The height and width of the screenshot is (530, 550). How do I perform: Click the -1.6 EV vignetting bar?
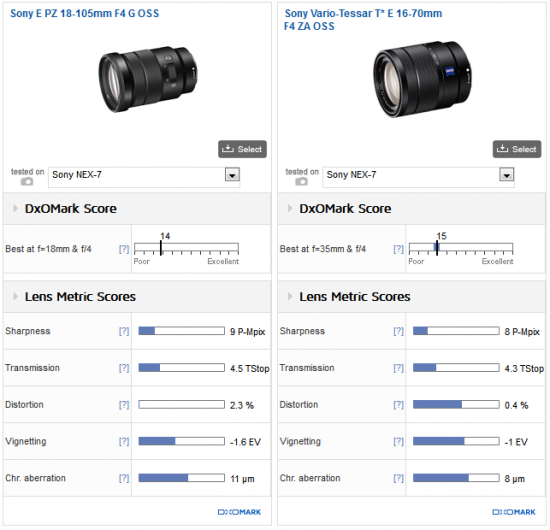click(x=181, y=441)
